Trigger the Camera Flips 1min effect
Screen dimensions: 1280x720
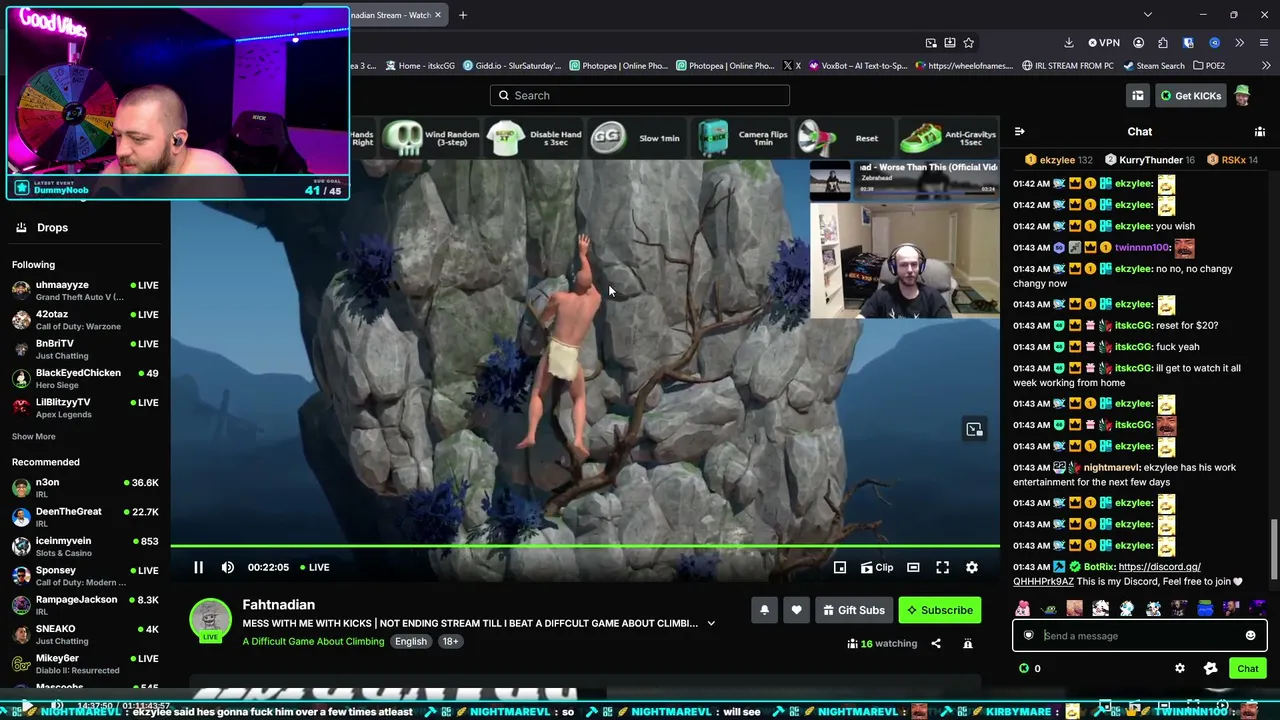[x=743, y=138]
